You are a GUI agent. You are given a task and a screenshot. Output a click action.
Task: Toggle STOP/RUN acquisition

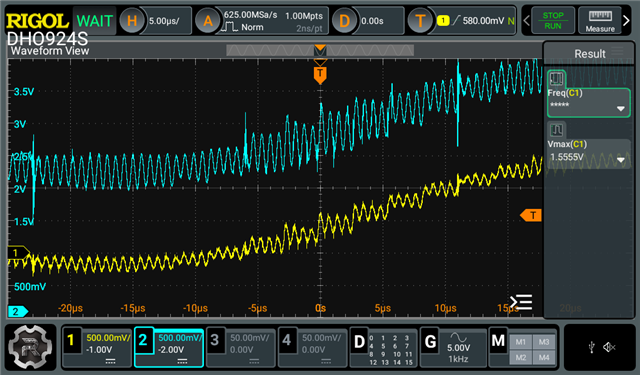553,20
